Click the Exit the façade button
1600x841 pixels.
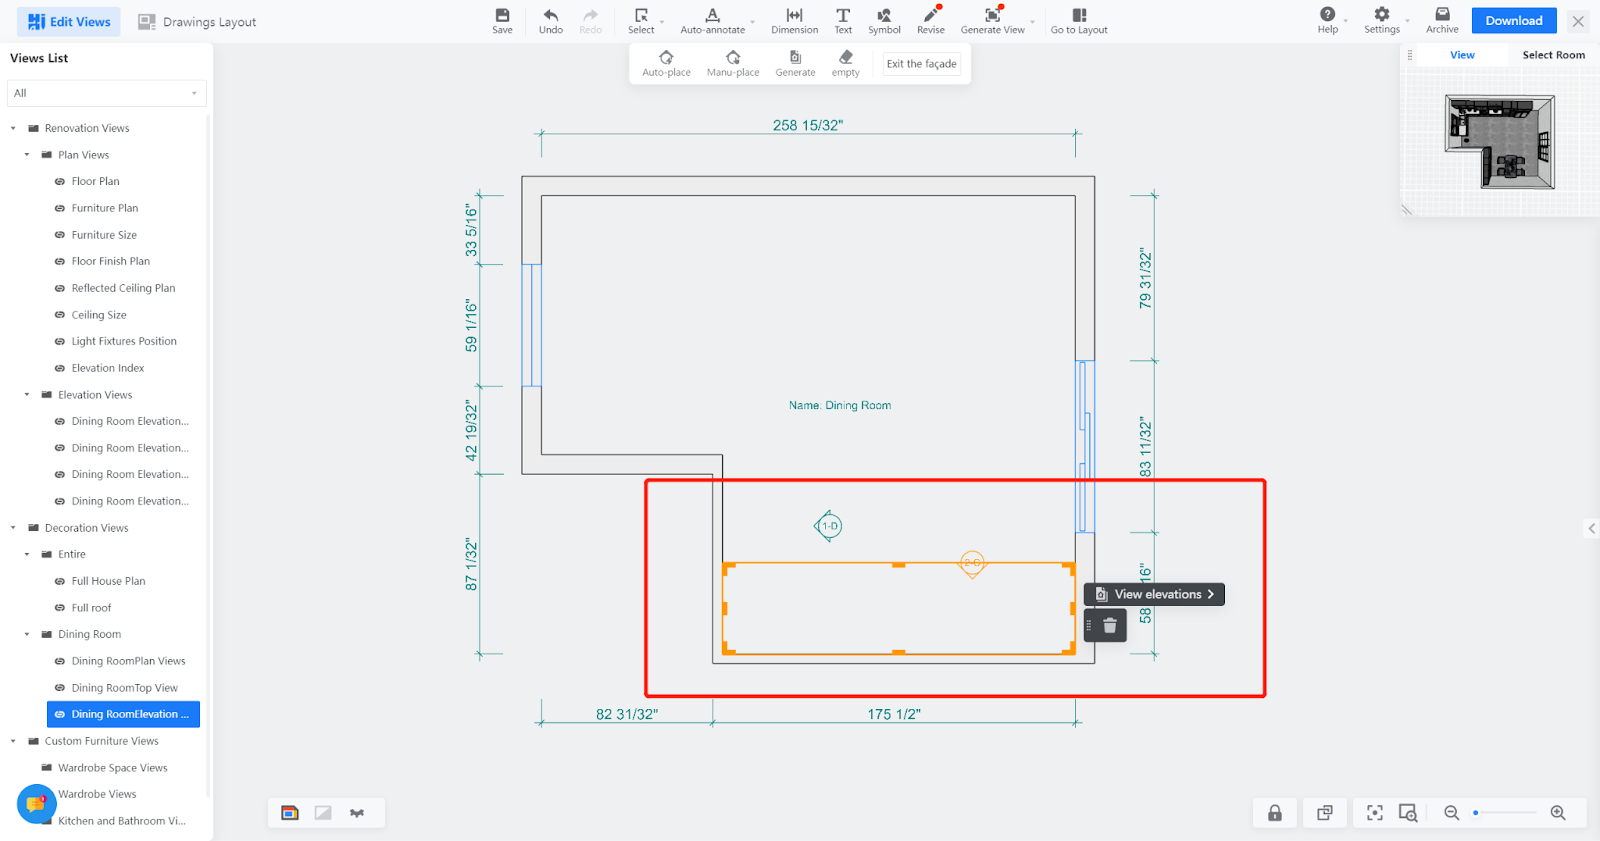coord(921,64)
